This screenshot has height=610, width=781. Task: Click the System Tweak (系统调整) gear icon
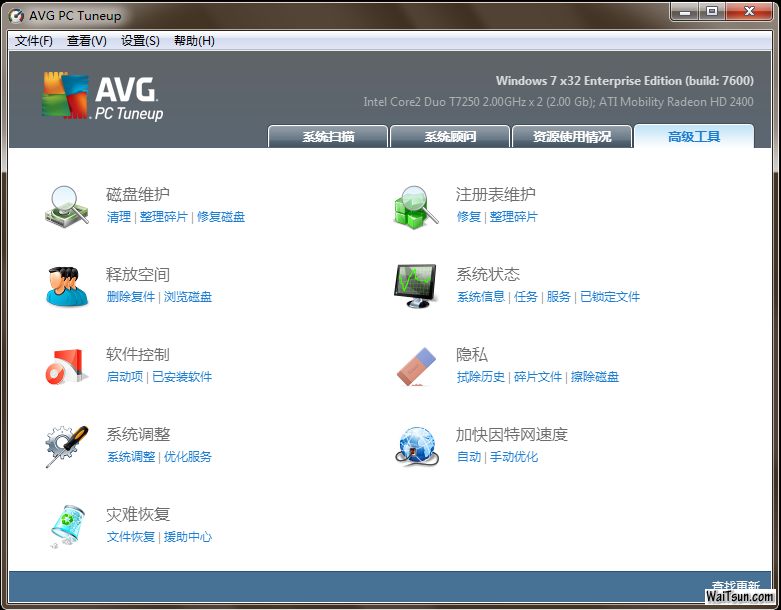click(67, 446)
